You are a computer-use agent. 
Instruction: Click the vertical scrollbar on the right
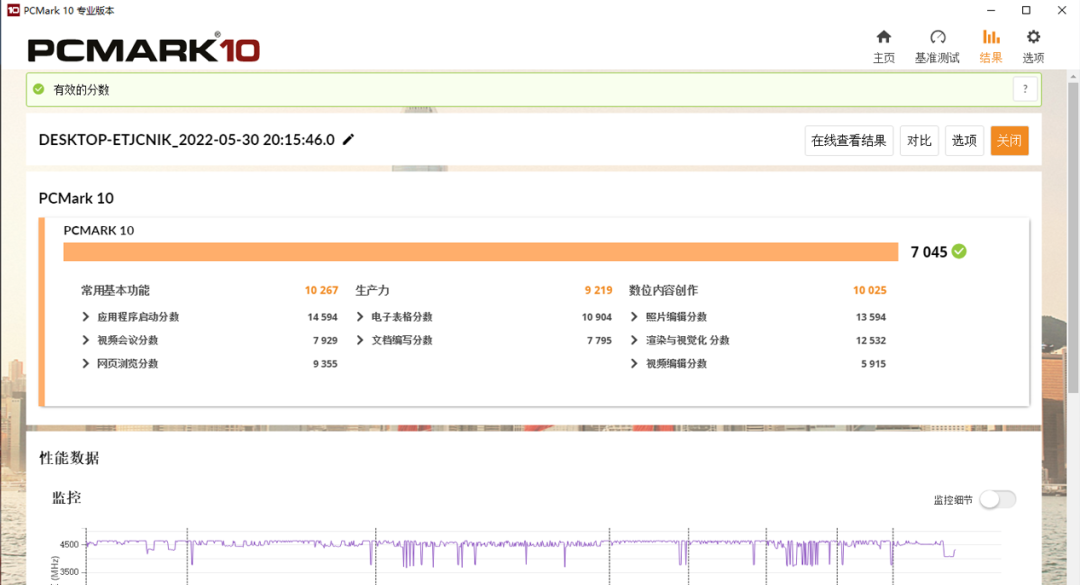point(1073,238)
